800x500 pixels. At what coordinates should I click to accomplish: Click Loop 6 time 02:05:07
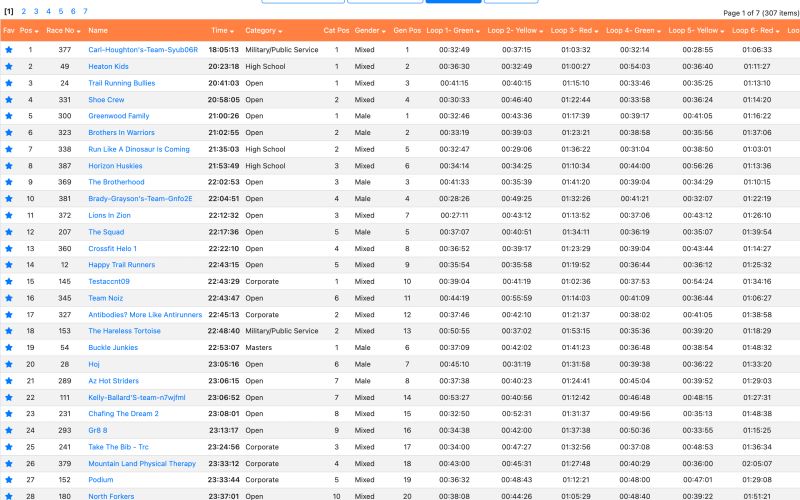tap(757, 464)
